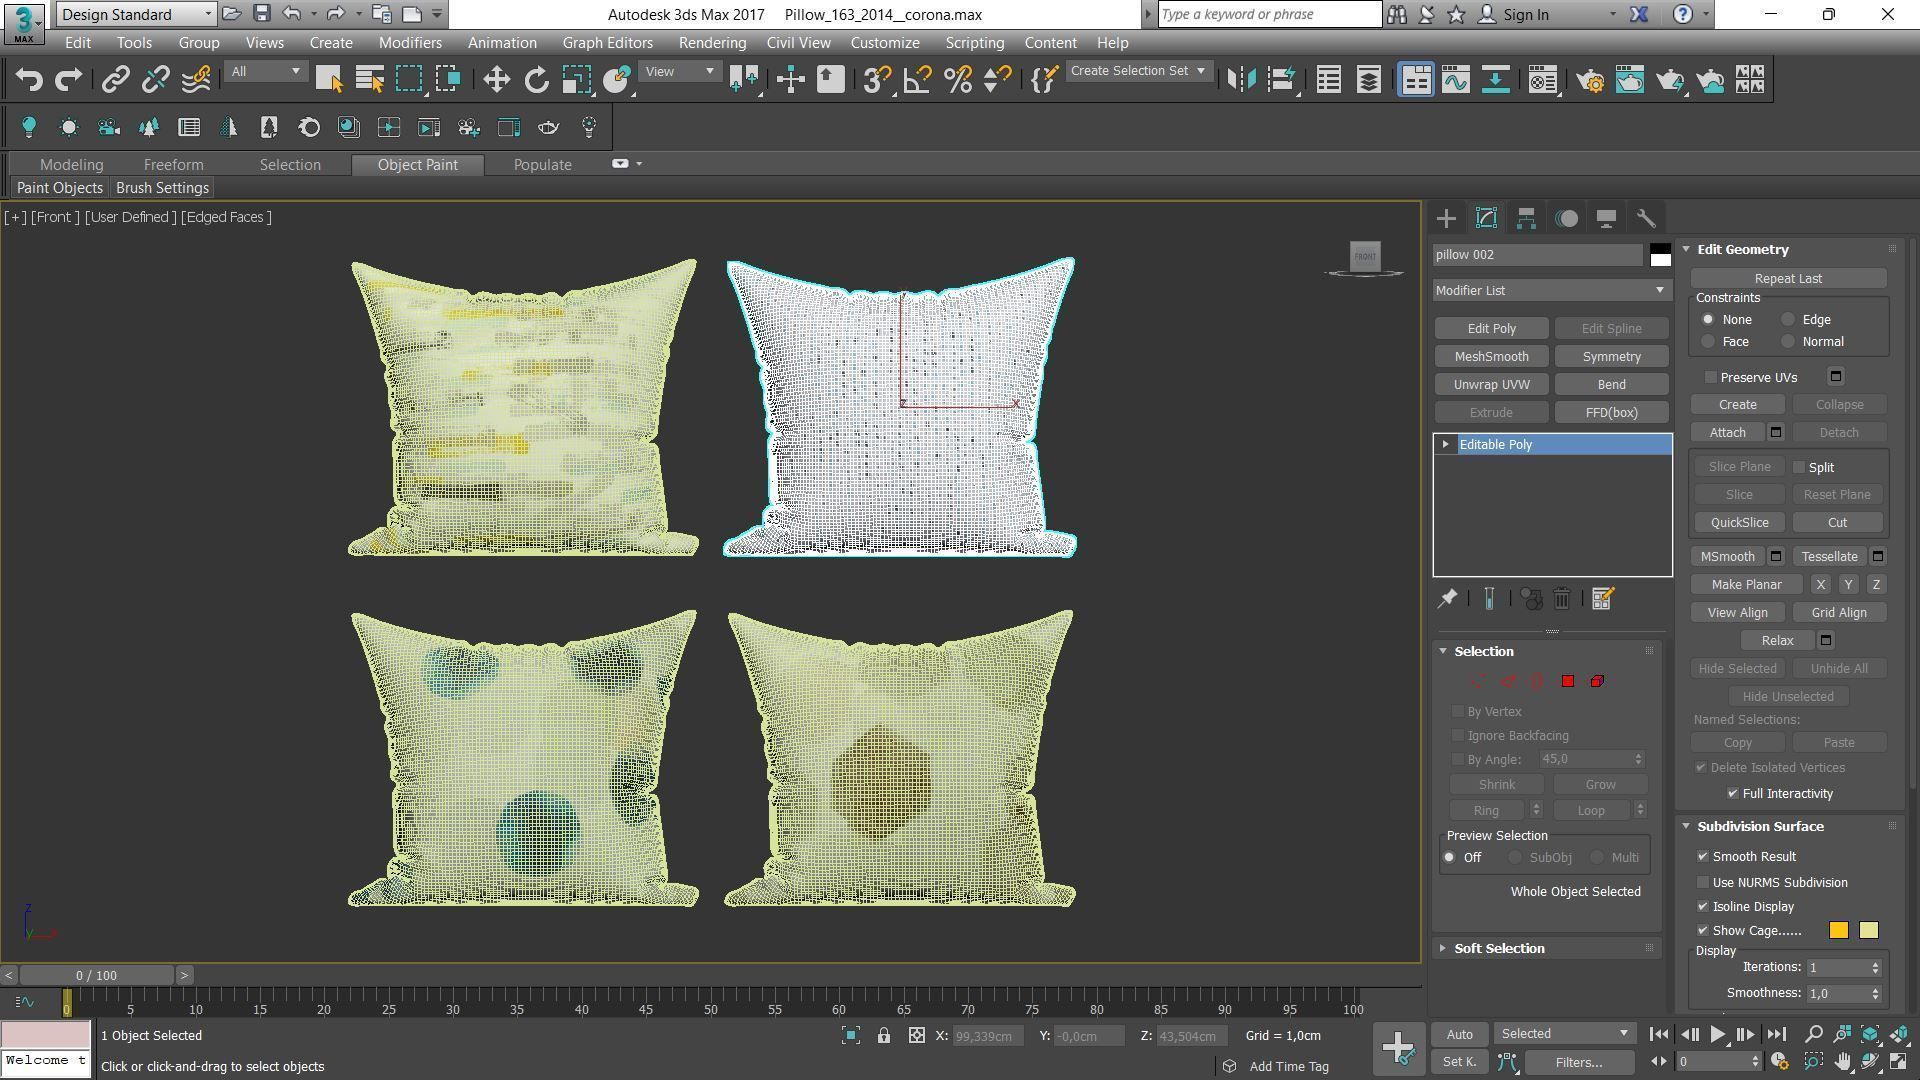This screenshot has height=1080, width=1920.
Task: Open Create Selection Set dropdown
Action: coord(1137,71)
